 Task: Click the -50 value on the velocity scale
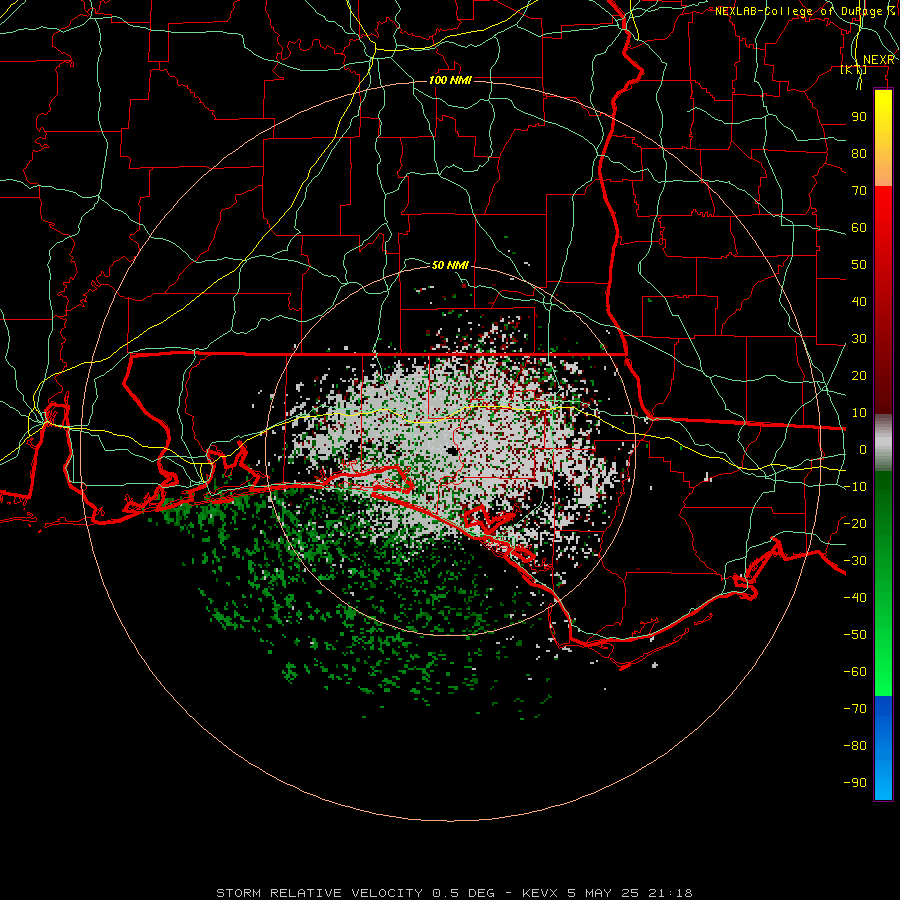point(855,635)
